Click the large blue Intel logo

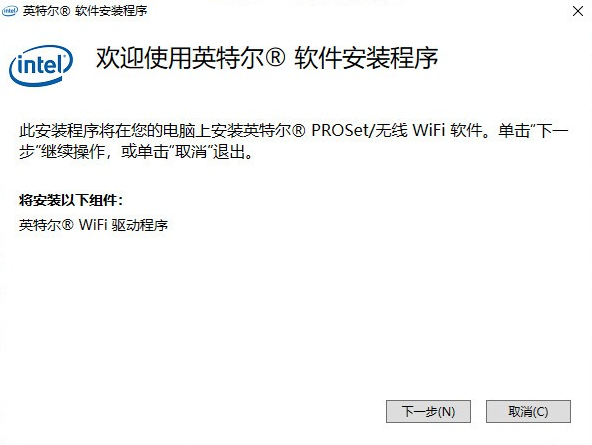tap(41, 66)
